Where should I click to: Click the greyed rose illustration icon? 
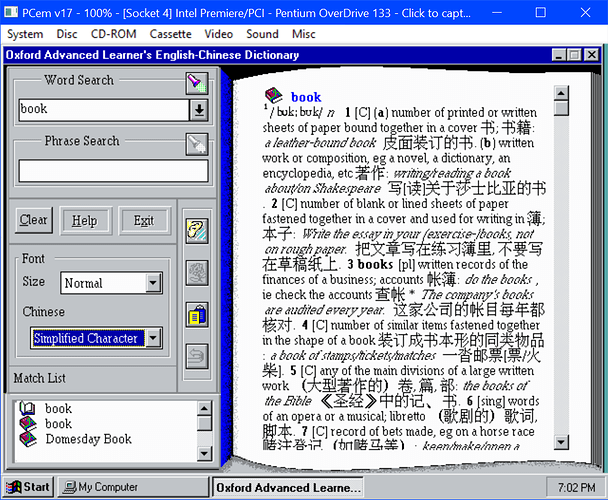pyautogui.click(x=197, y=273)
